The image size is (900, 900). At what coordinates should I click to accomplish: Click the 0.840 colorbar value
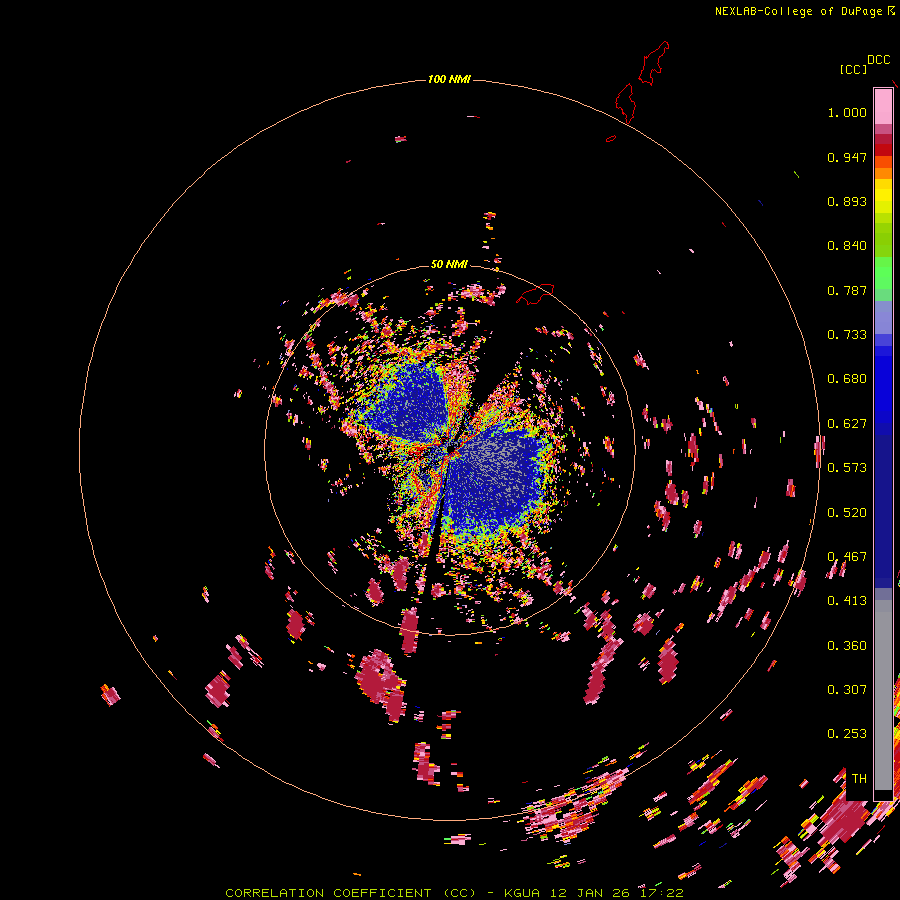click(x=847, y=246)
